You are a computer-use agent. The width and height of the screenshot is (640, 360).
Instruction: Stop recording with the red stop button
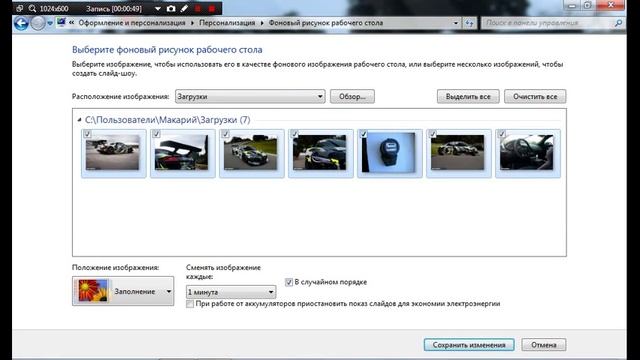[211, 8]
